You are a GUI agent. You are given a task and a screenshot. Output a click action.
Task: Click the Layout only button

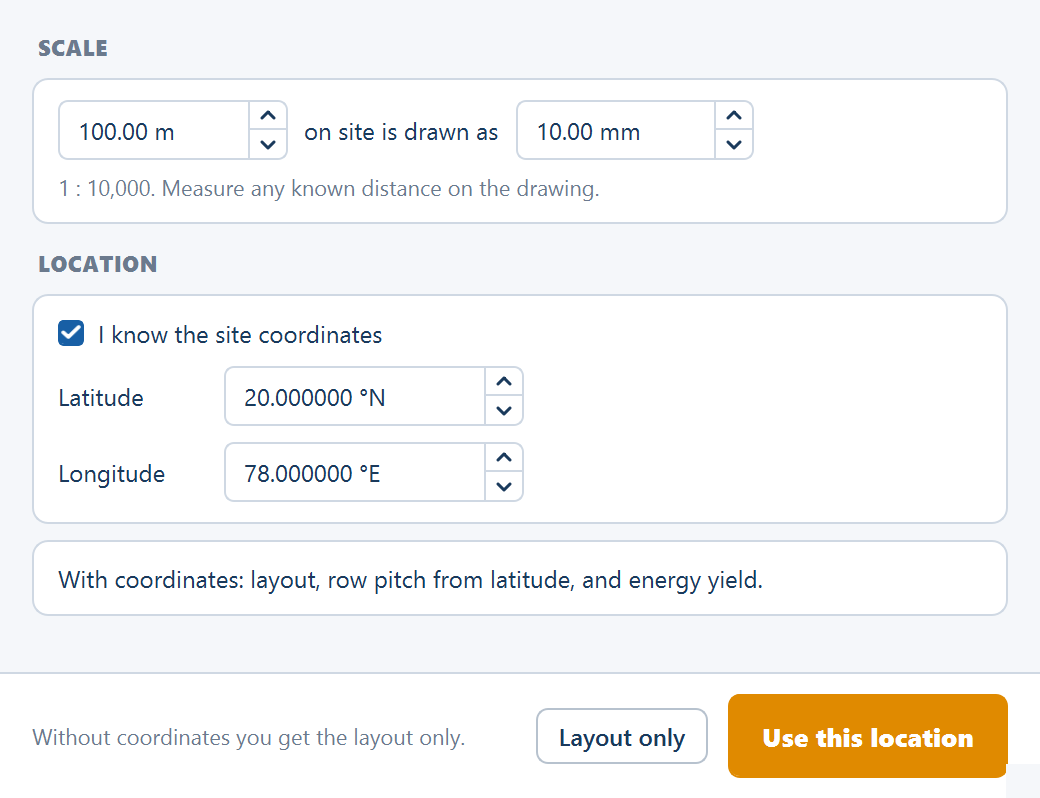pos(621,736)
